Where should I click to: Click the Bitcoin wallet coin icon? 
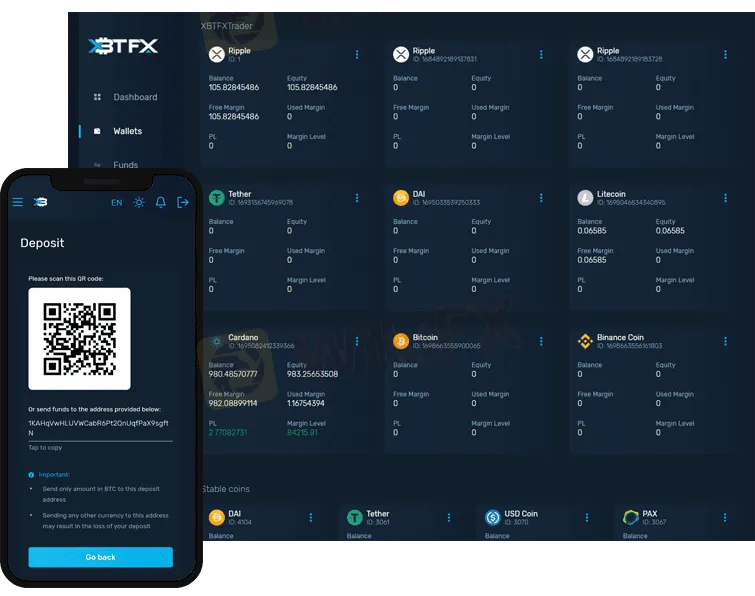401,341
